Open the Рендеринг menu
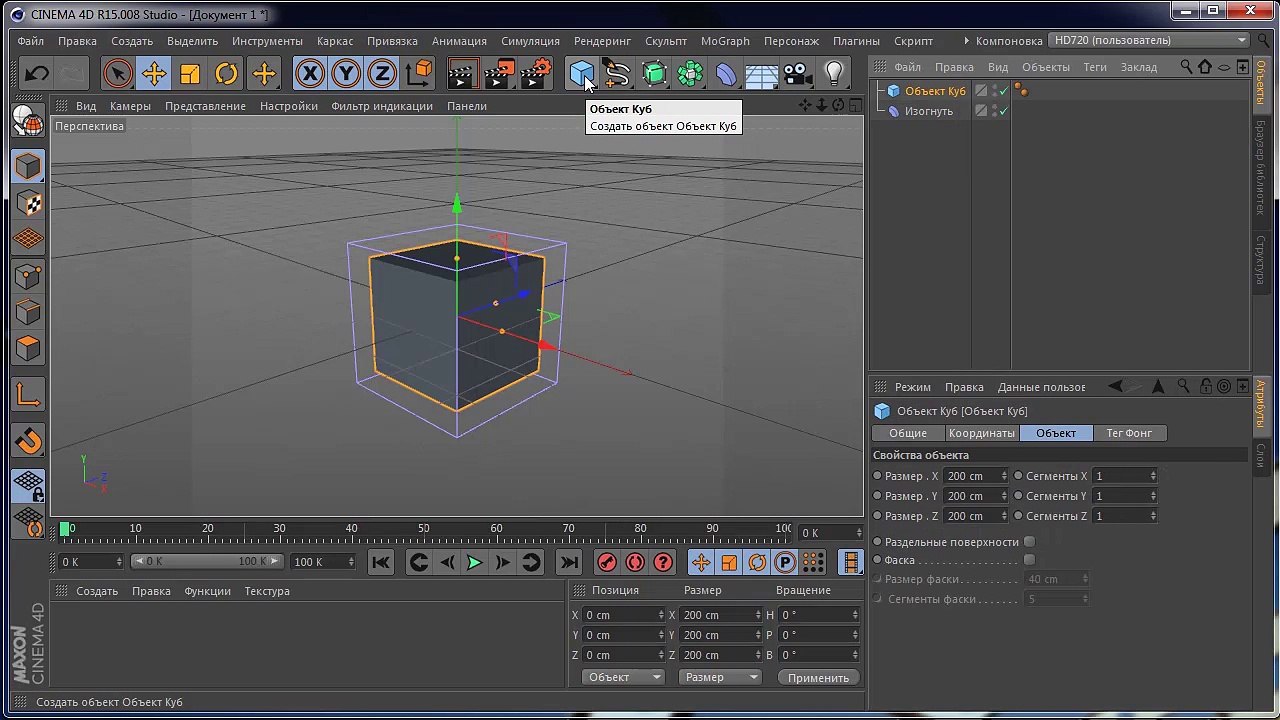The image size is (1280, 720). (602, 41)
